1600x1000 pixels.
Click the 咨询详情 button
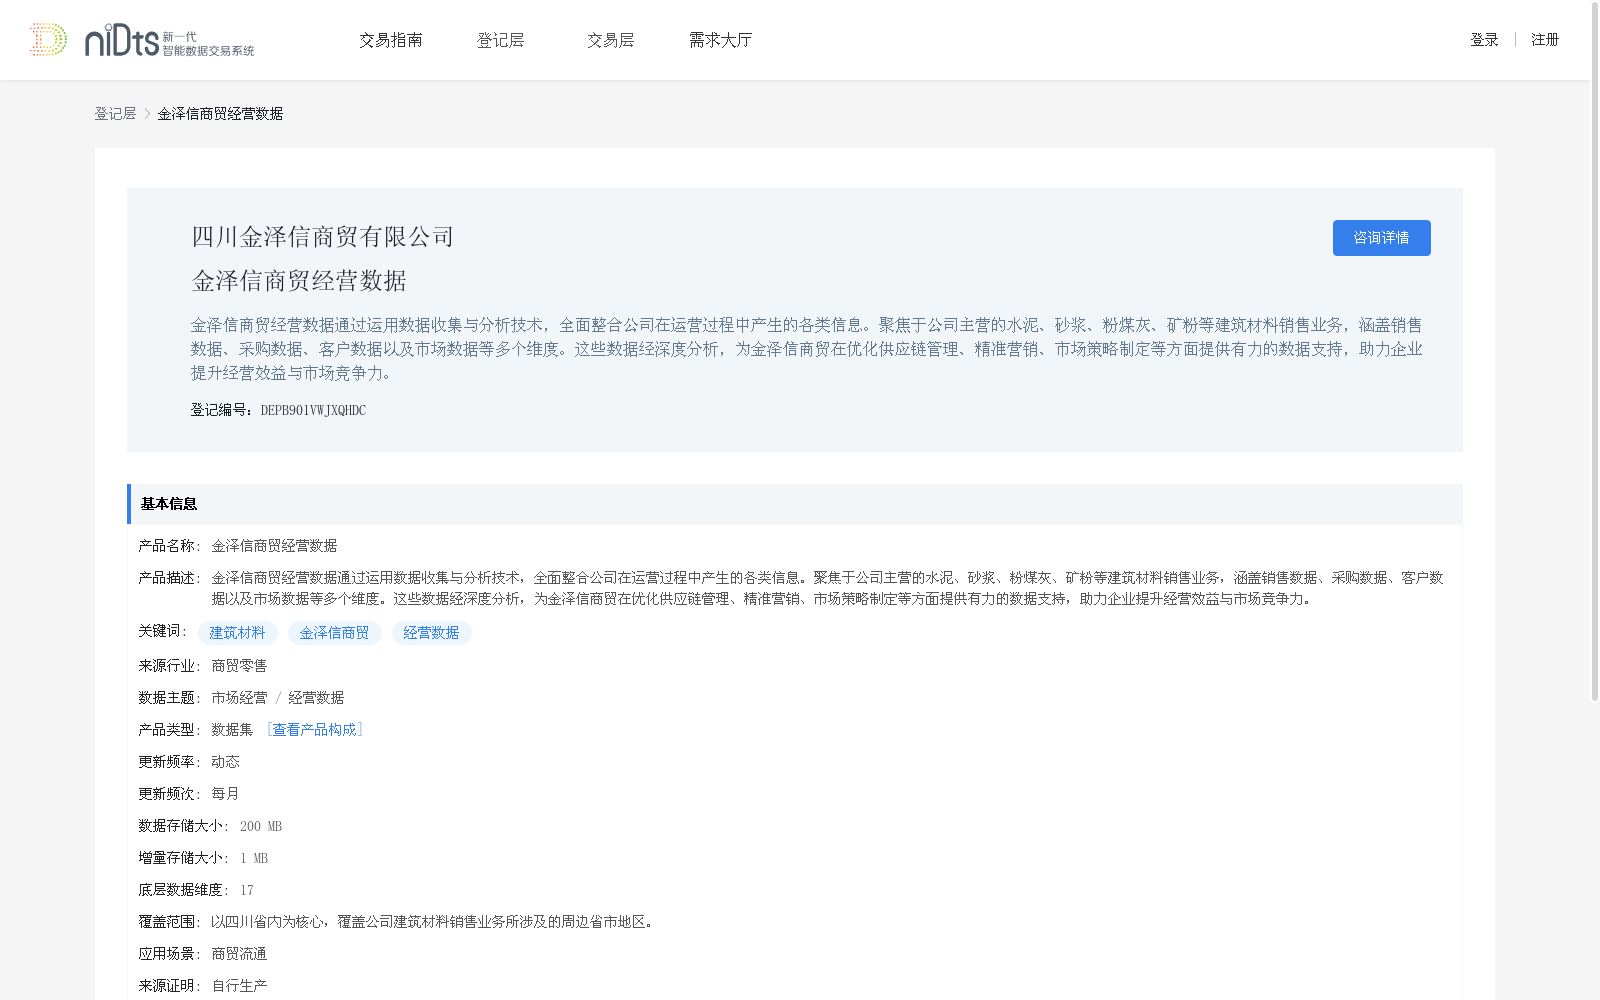pos(1381,238)
